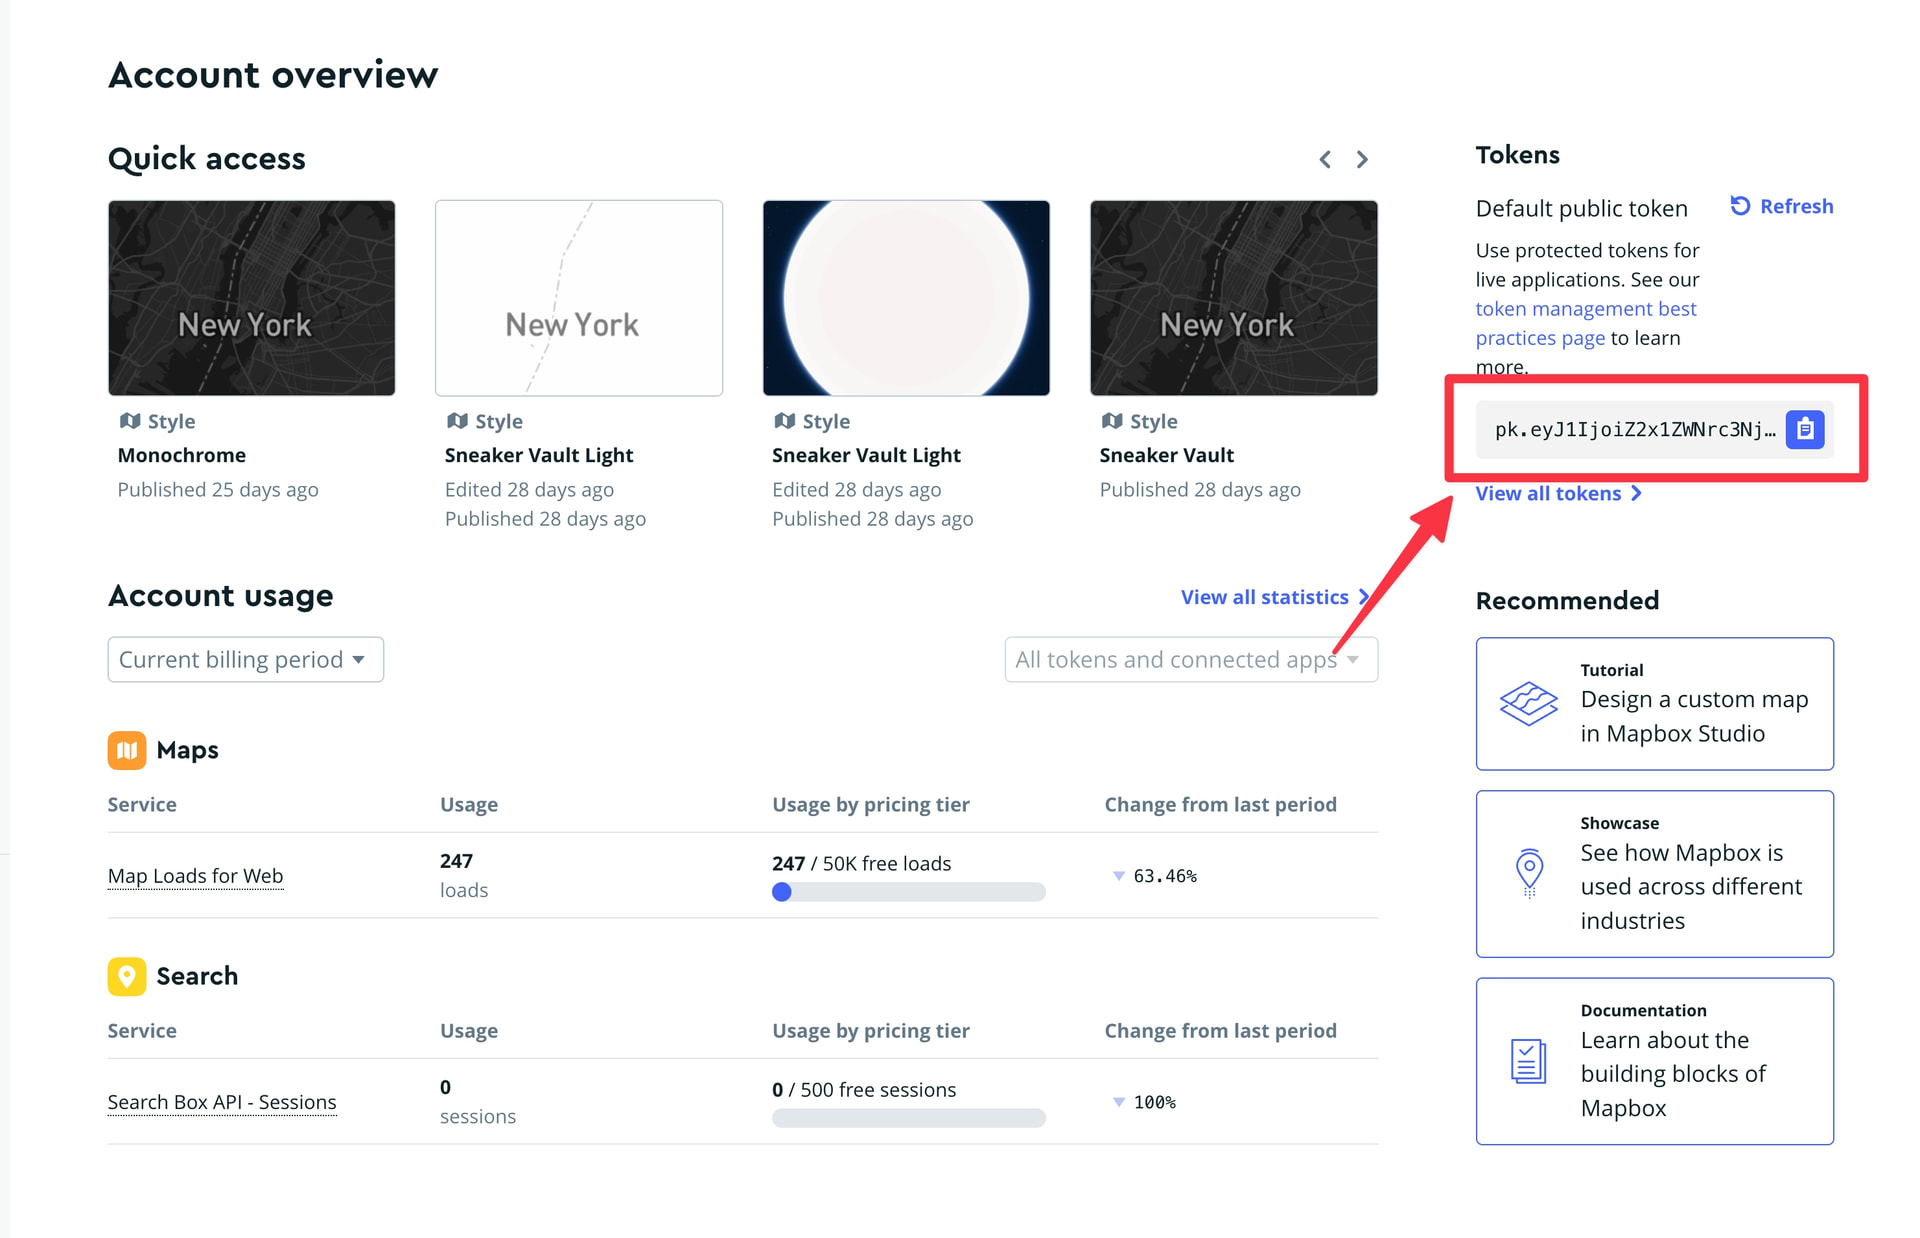Copy the default public token
The image size is (1920, 1238).
(x=1804, y=430)
